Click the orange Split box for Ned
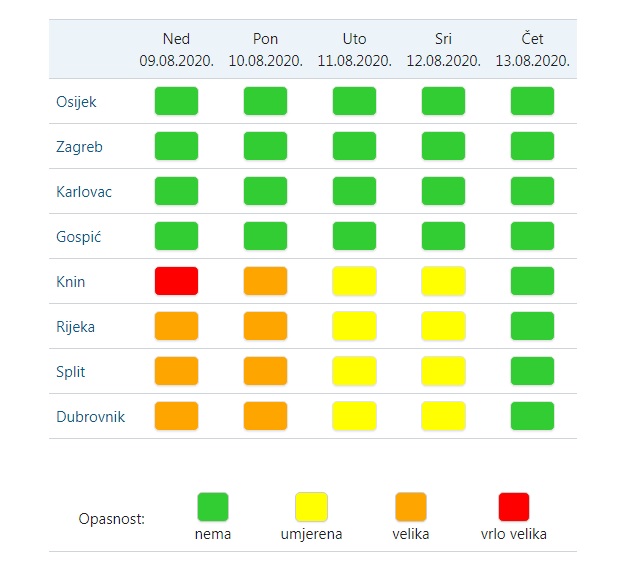Screen dimensions: 626x575 point(176,371)
